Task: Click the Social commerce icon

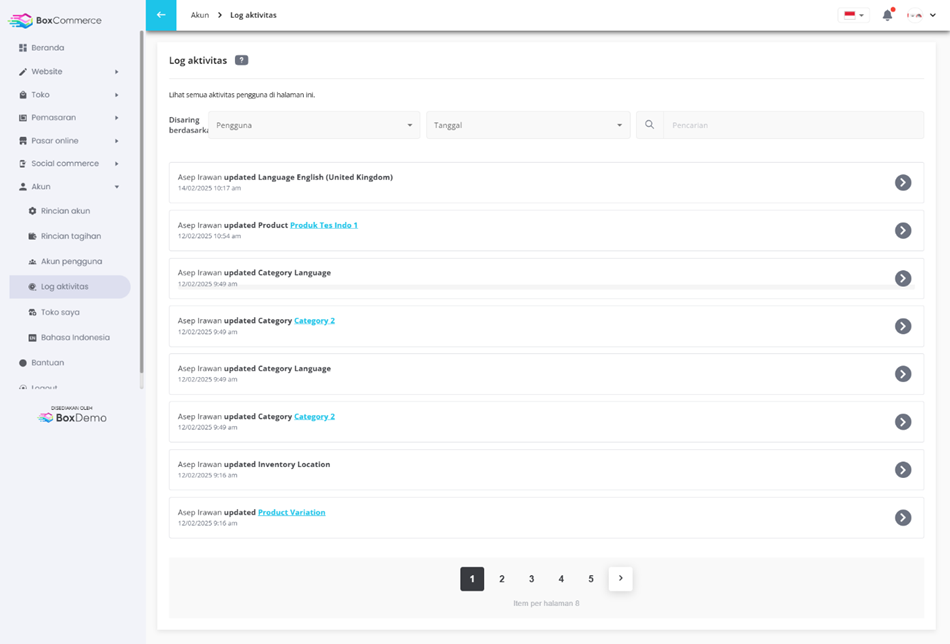Action: coord(23,164)
